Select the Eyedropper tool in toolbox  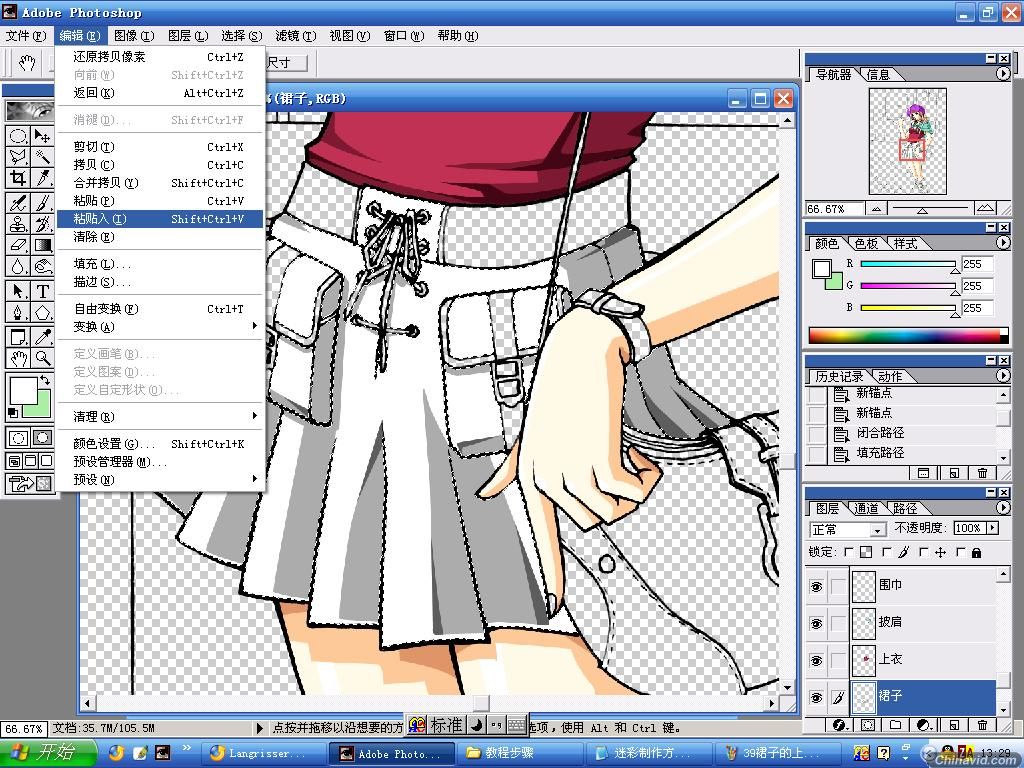coord(42,336)
